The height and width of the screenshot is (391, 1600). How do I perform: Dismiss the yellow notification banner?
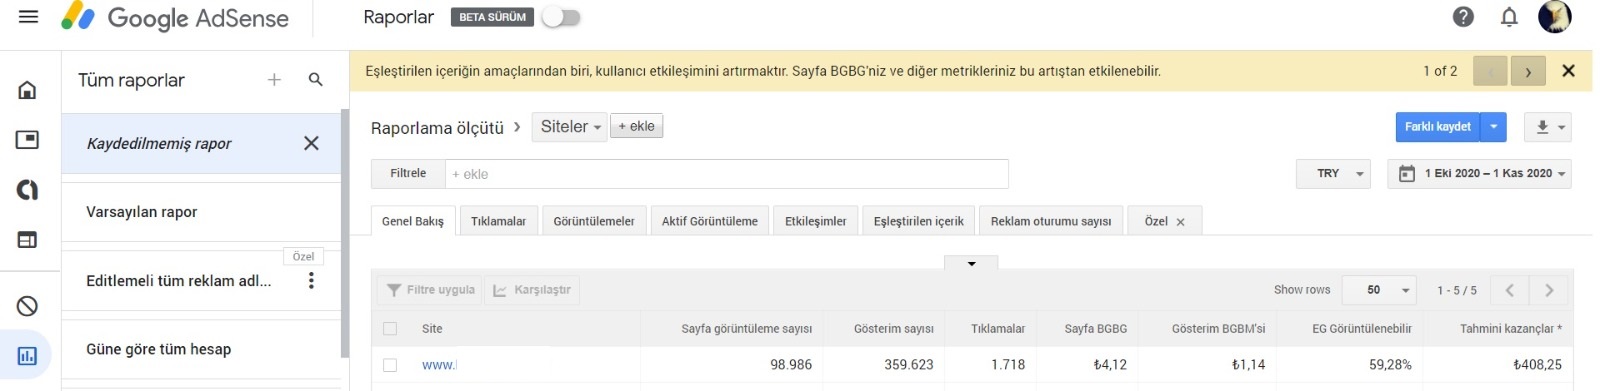pyautogui.click(x=1568, y=71)
